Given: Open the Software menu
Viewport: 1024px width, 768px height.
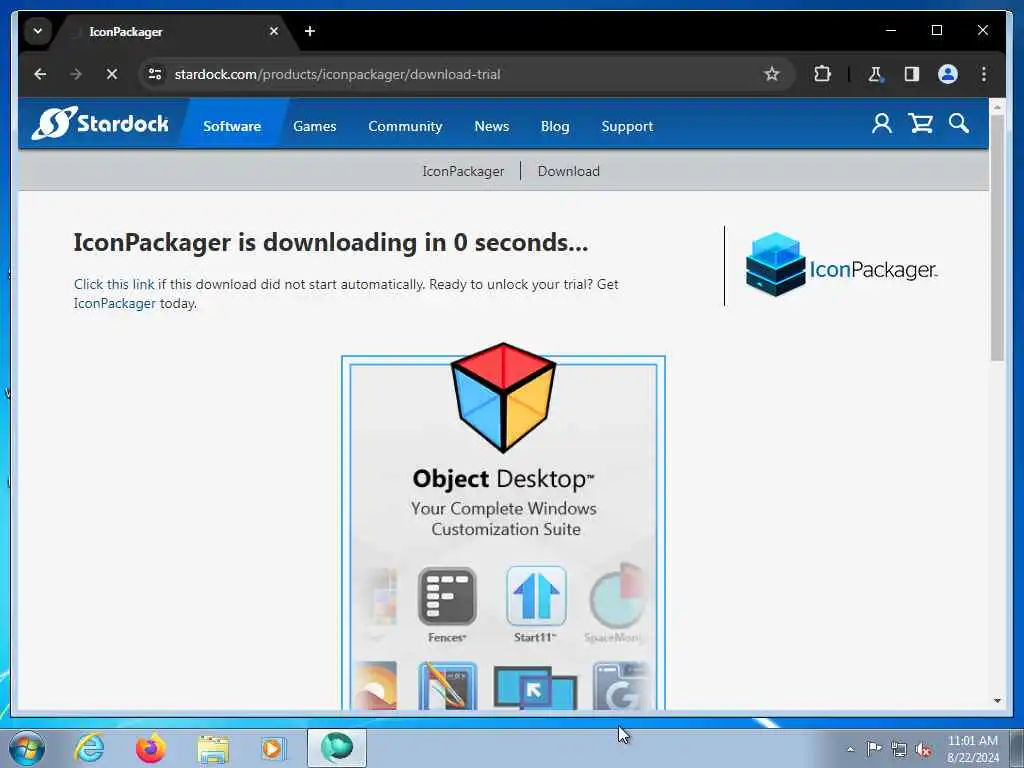Looking at the screenshot, I should point(232,126).
